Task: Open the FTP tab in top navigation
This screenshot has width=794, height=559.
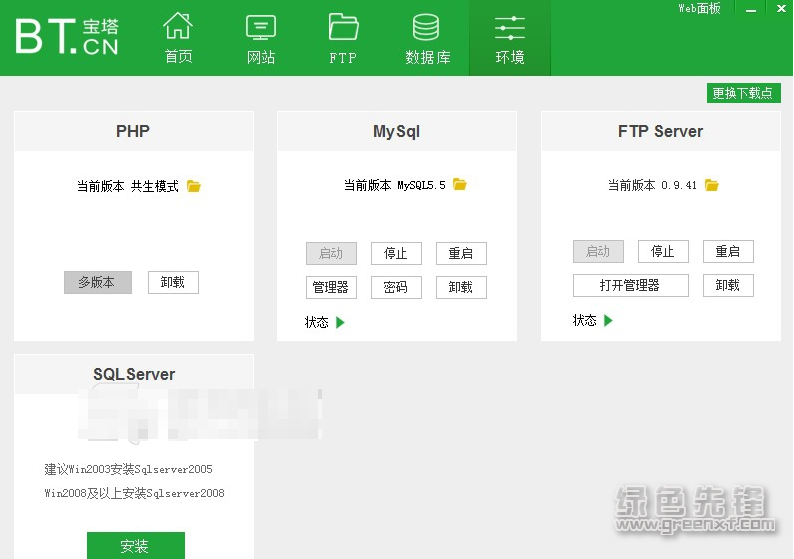Action: [343, 38]
